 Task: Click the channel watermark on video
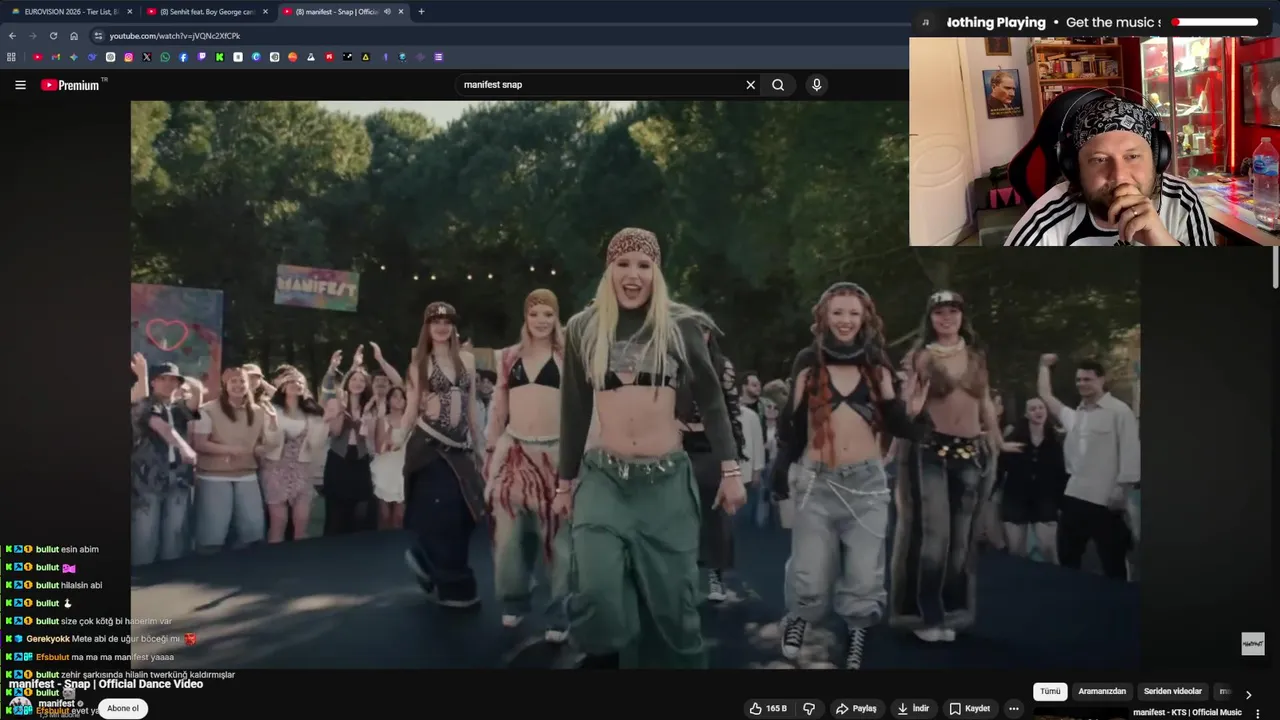point(1252,644)
